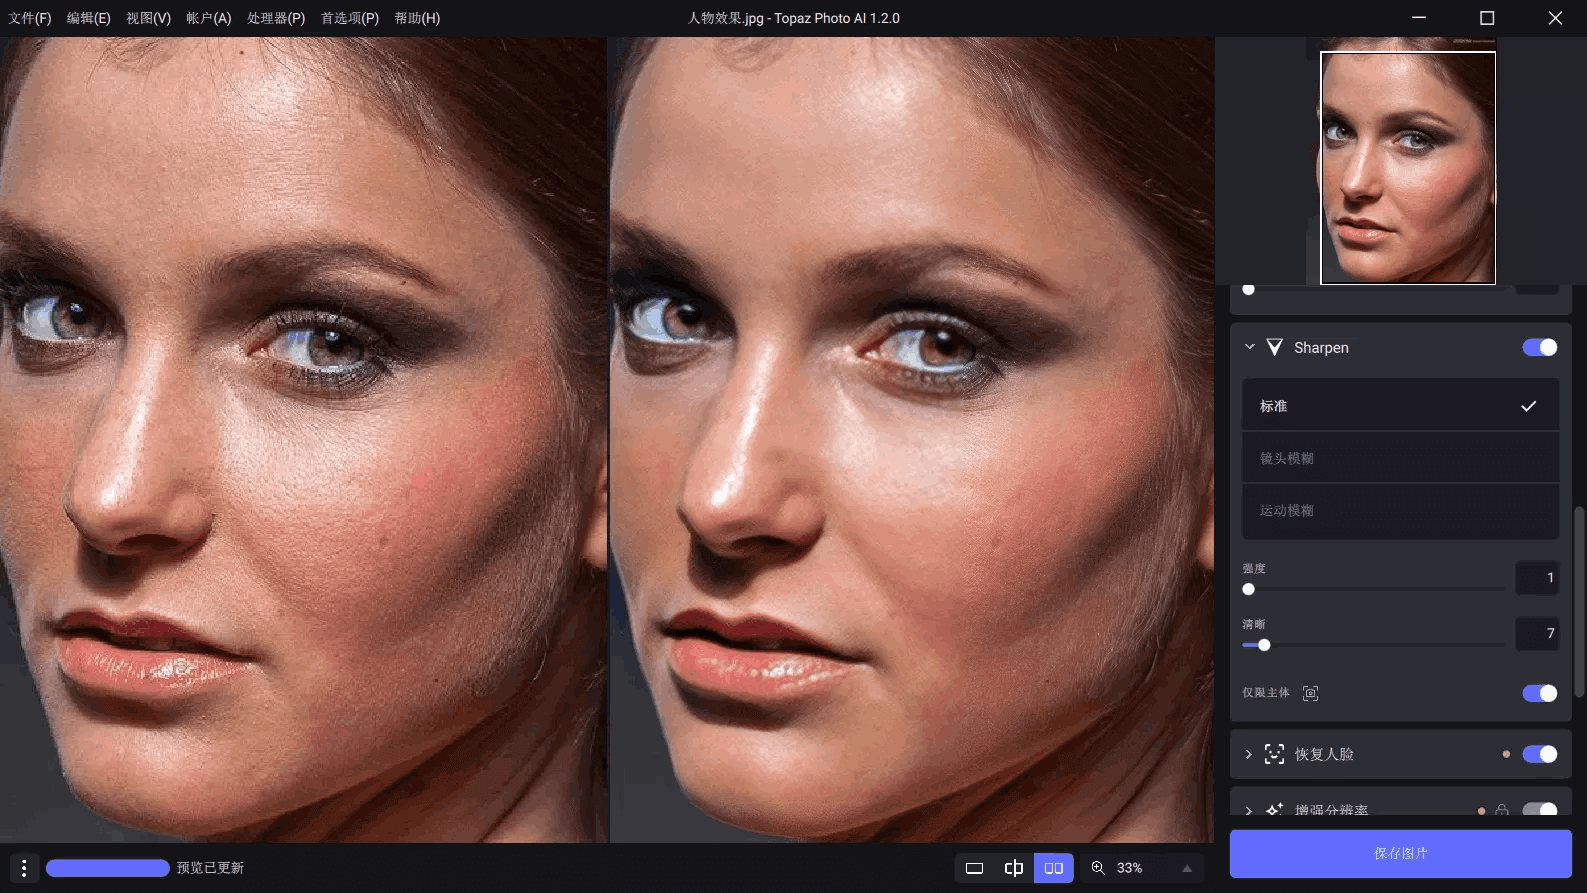This screenshot has width=1587, height=893.
Task: Open the 33% zoom level dropdown
Action: [1187, 868]
